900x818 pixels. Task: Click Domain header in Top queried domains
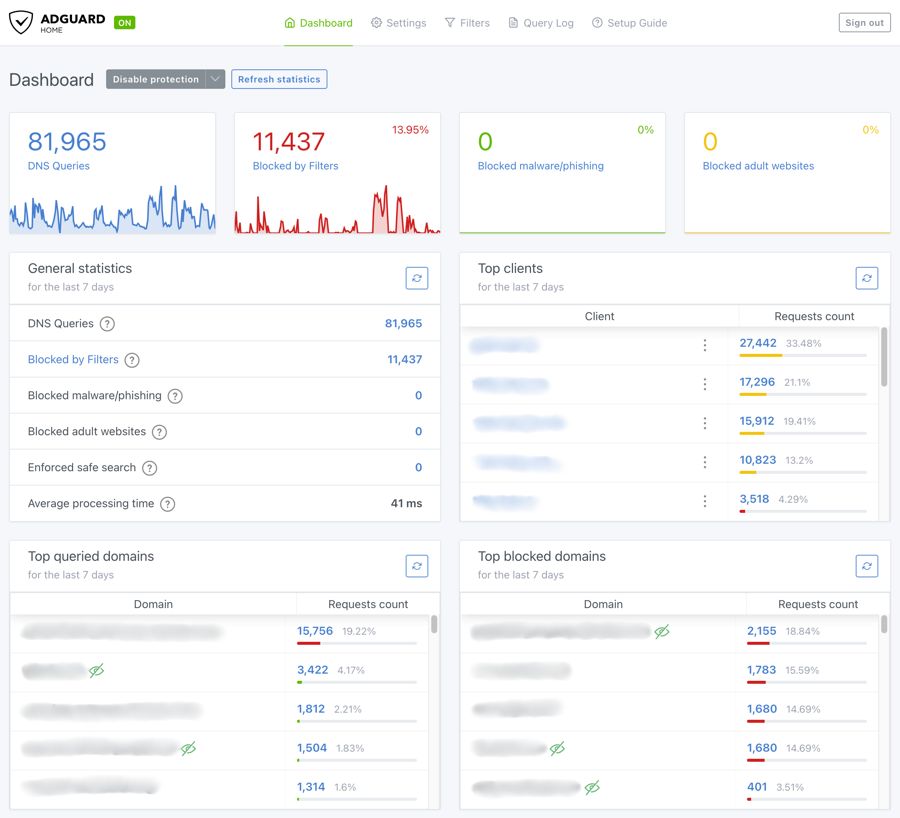click(153, 604)
